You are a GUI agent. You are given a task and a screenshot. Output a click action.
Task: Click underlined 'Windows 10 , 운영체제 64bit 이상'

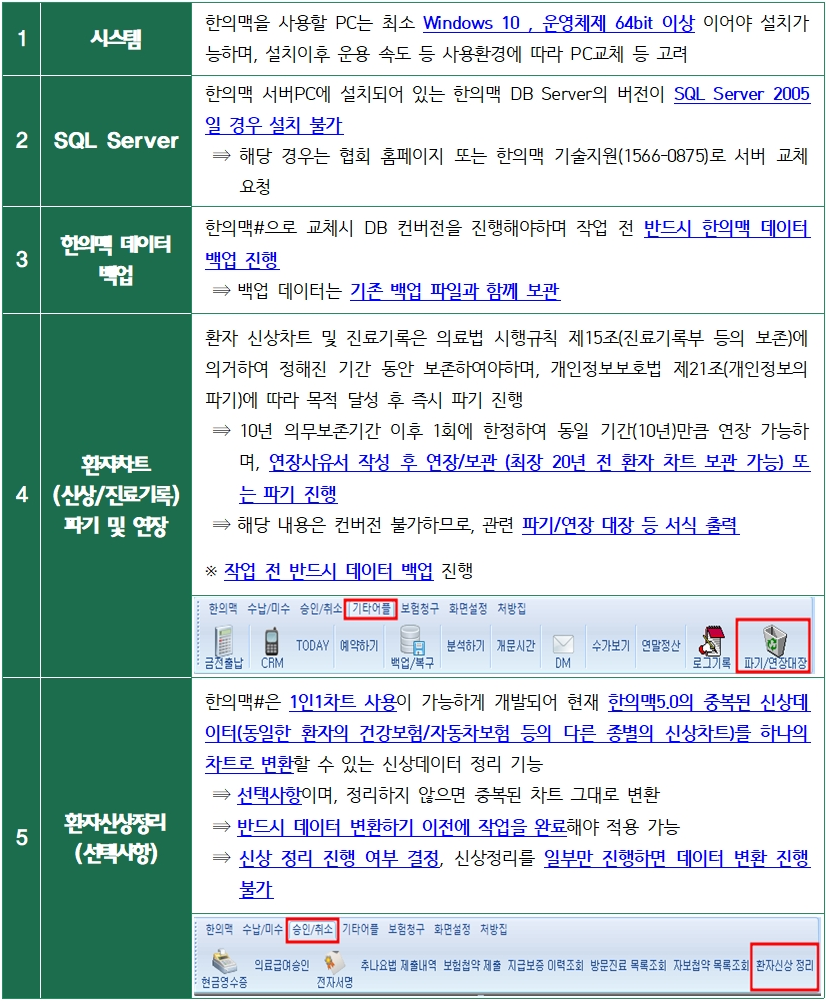(559, 23)
